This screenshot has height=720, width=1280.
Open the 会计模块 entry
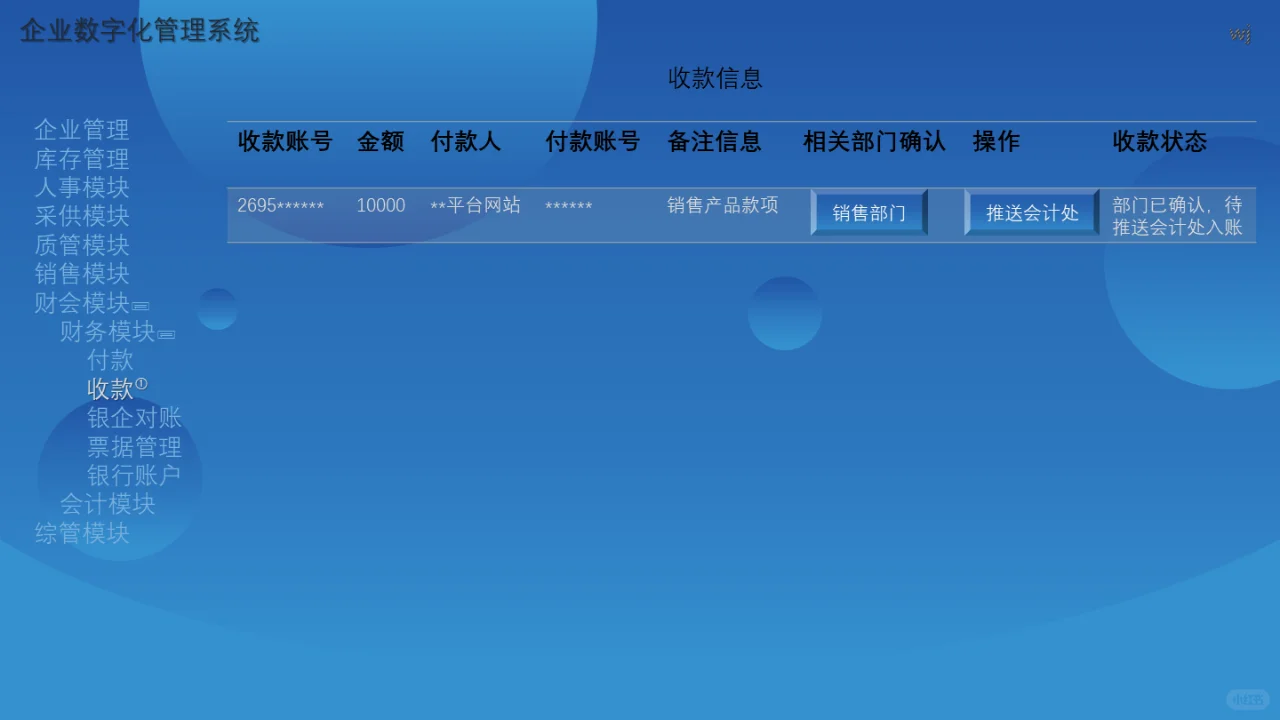[x=107, y=503]
